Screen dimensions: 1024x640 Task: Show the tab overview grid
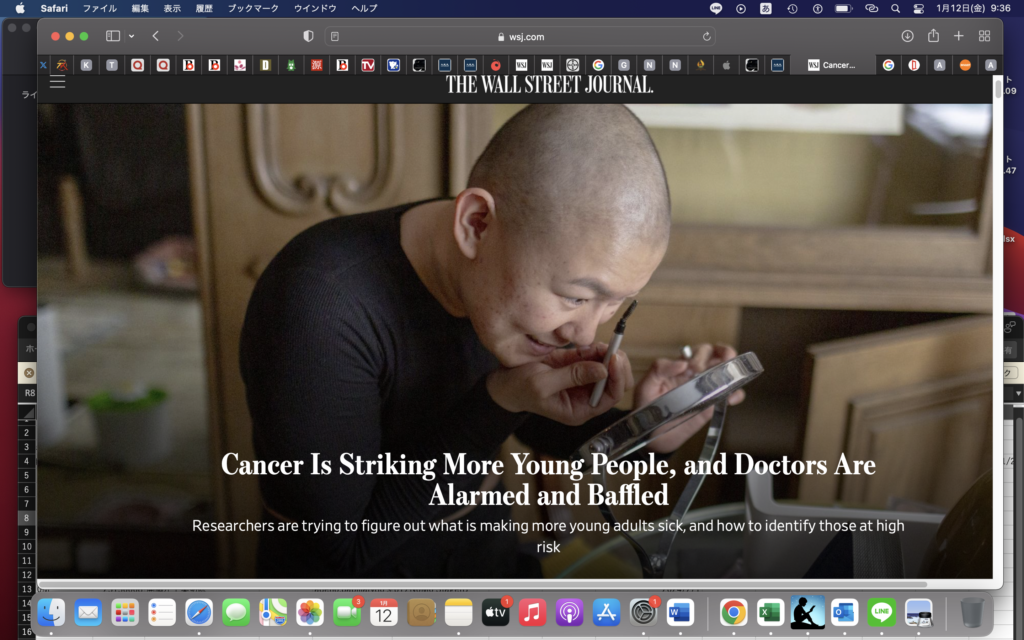pyautogui.click(x=984, y=36)
